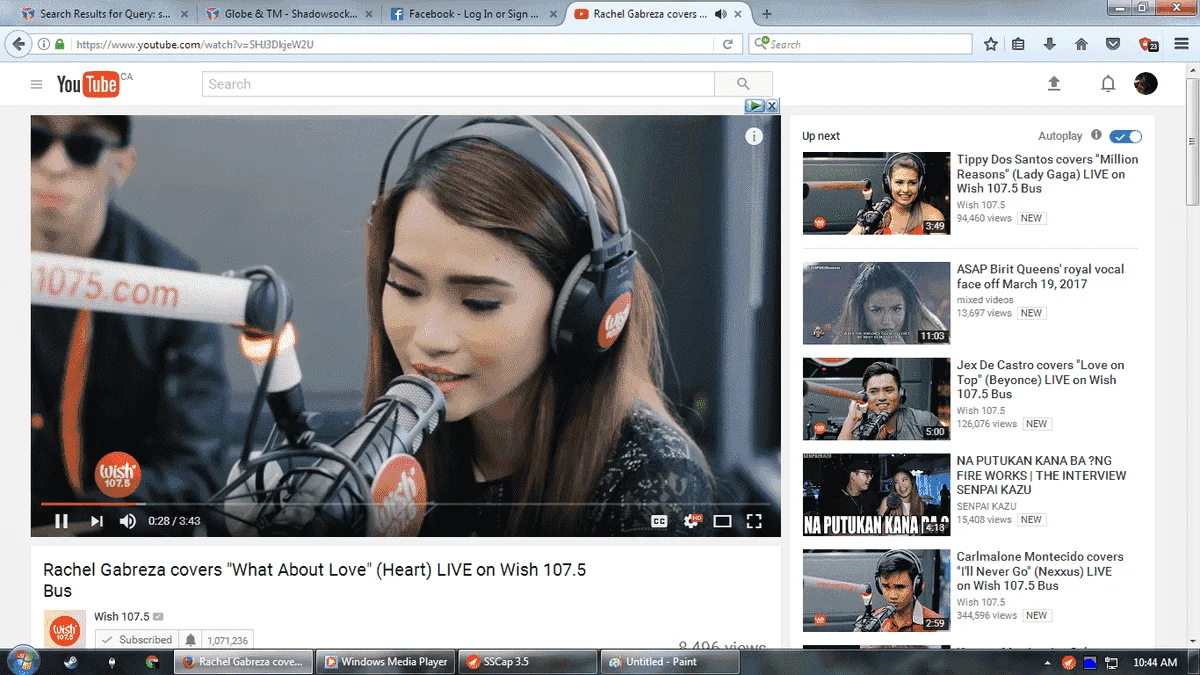
Task: Switch to Untitled - Paint taskbar item
Action: point(670,662)
